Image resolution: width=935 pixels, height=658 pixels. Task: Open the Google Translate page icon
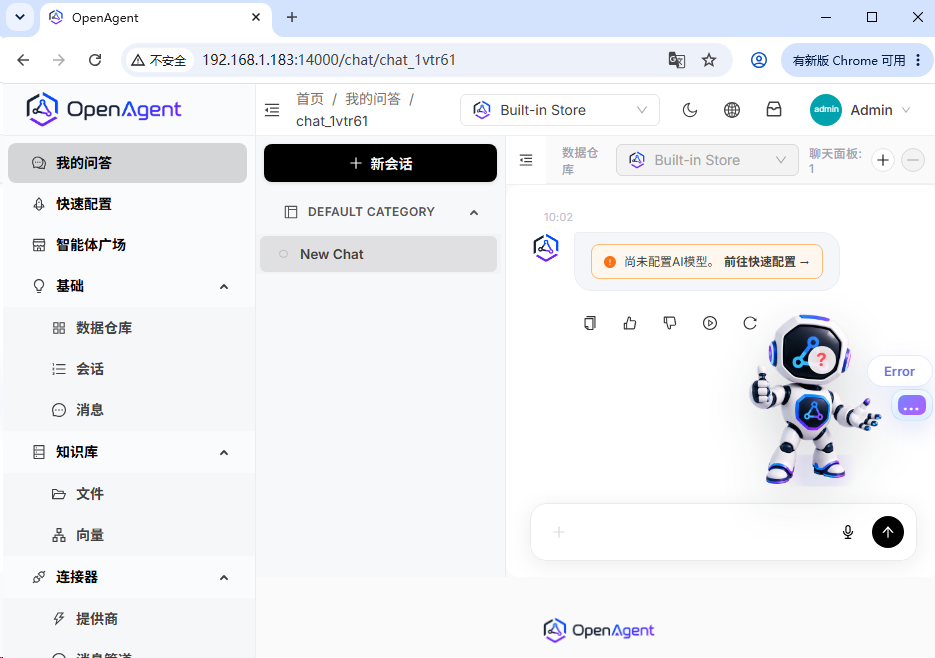coord(676,60)
